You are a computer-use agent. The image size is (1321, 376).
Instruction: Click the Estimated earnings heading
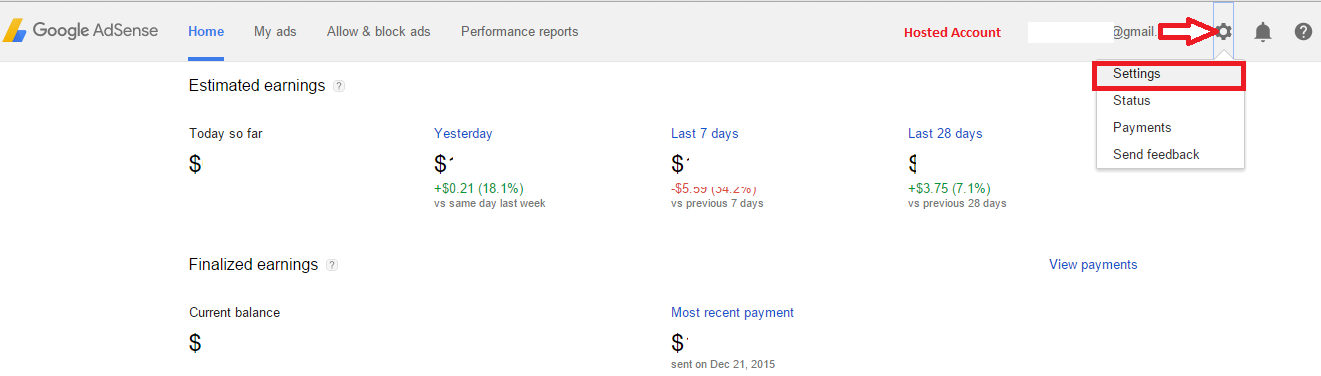pos(257,86)
